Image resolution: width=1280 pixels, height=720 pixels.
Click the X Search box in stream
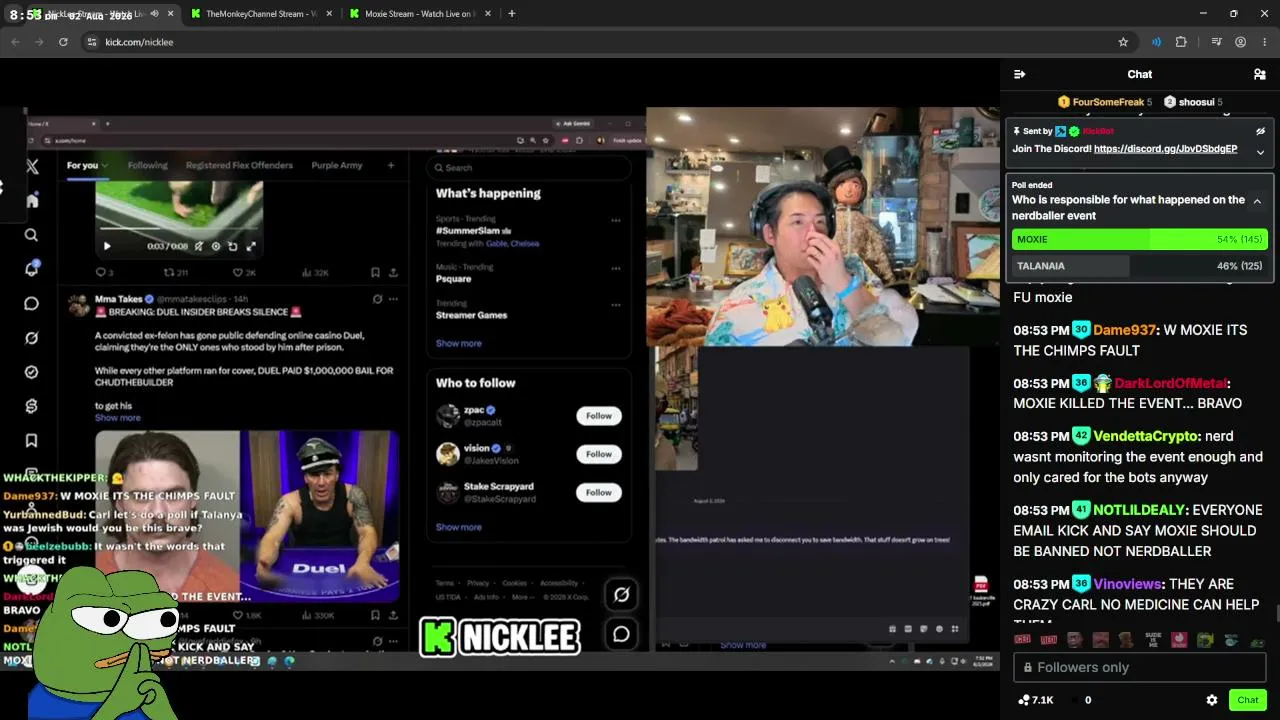point(529,168)
